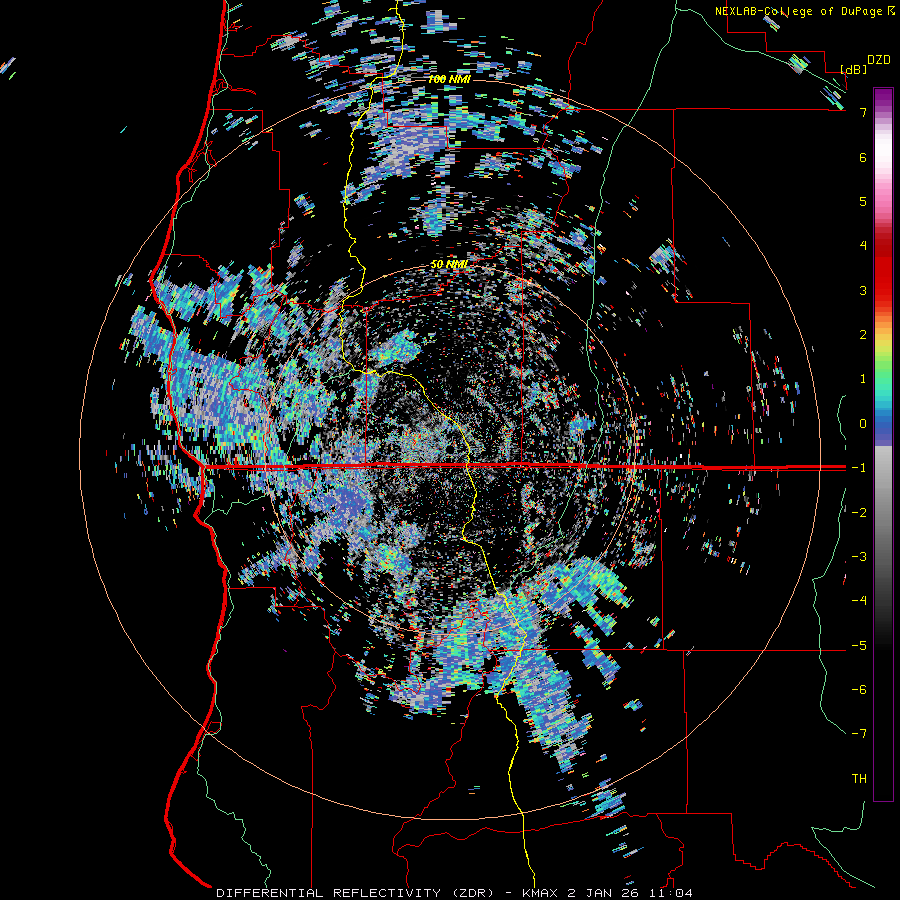Viewport: 900px width, 900px height.
Task: Click the -3 value on the color scale
Action: pos(859,557)
